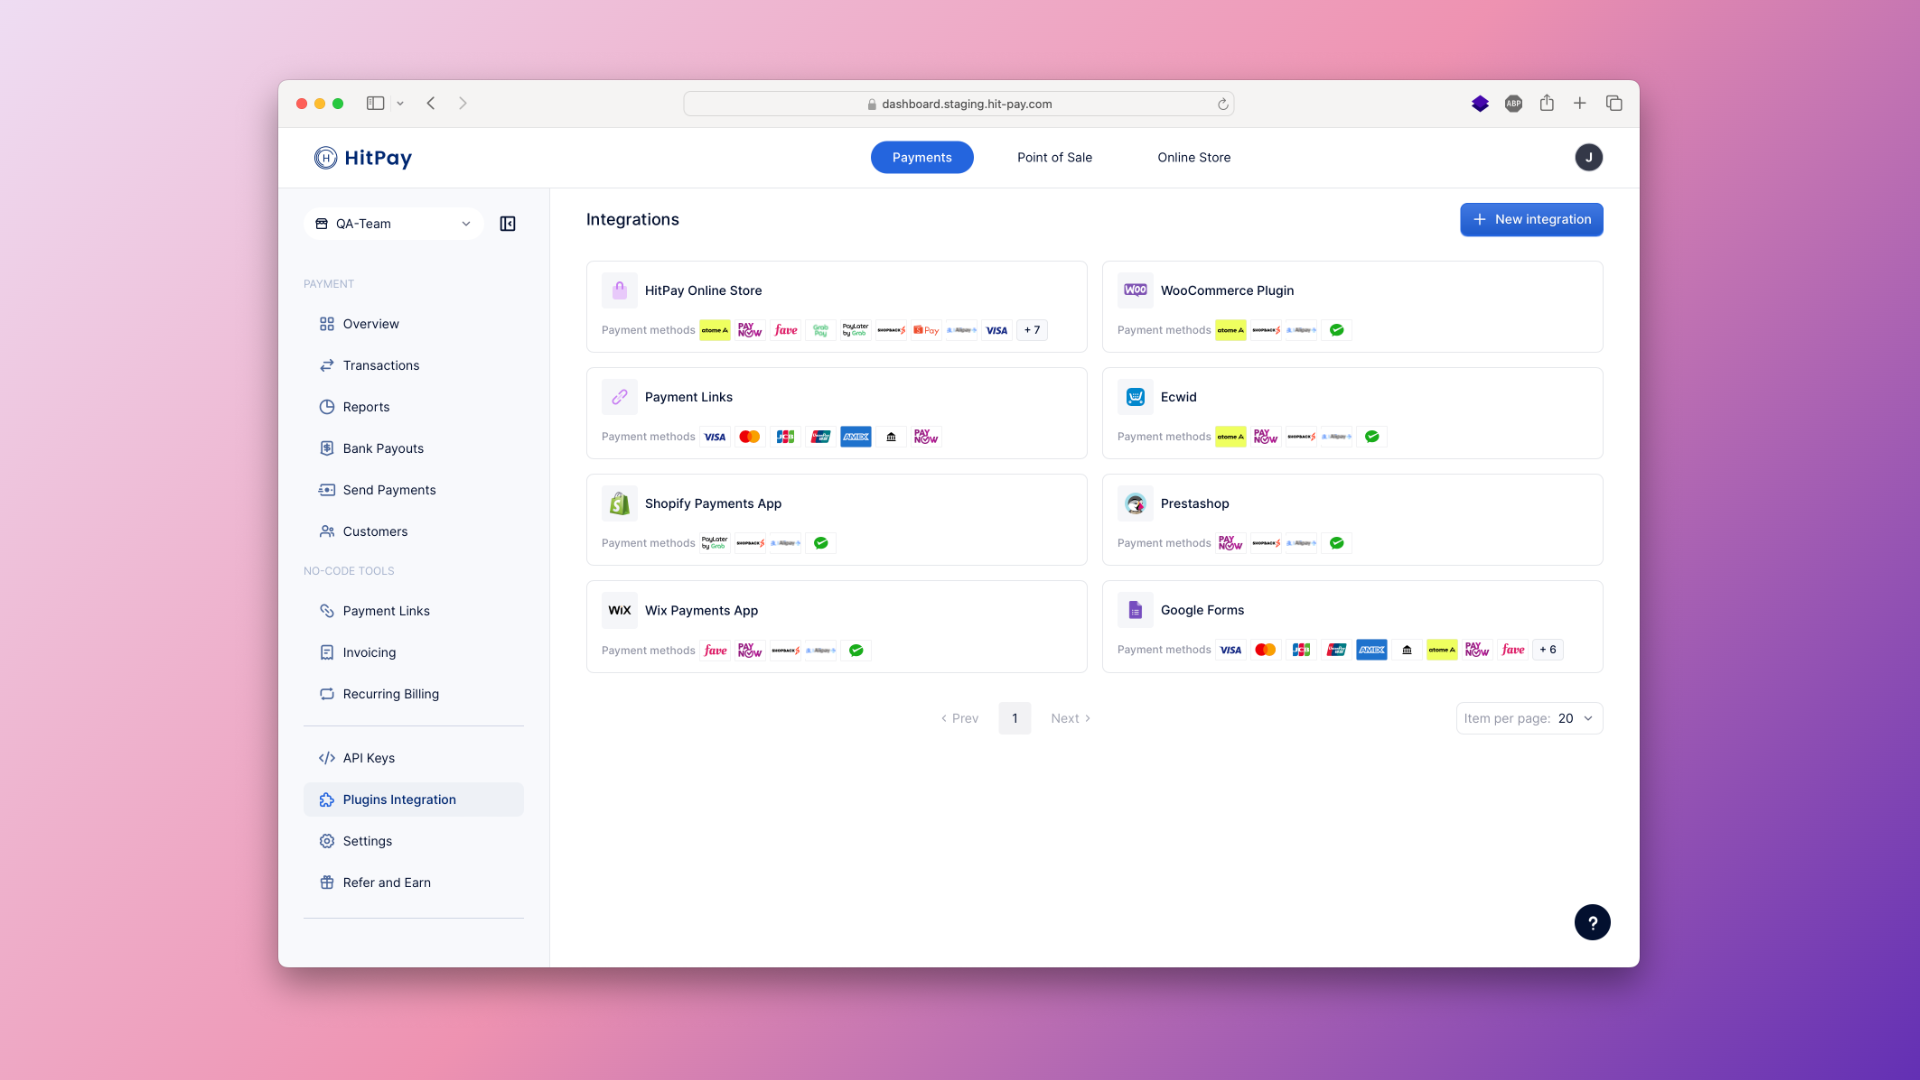Click the New integration button
This screenshot has height=1080, width=1920.
pyautogui.click(x=1531, y=220)
